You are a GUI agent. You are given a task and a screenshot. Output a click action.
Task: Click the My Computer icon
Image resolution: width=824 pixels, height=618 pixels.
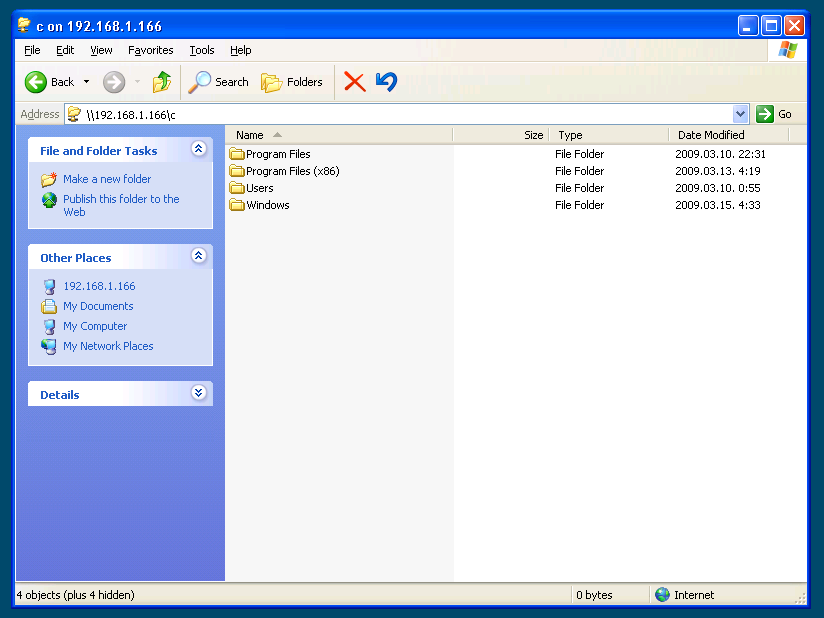point(49,327)
